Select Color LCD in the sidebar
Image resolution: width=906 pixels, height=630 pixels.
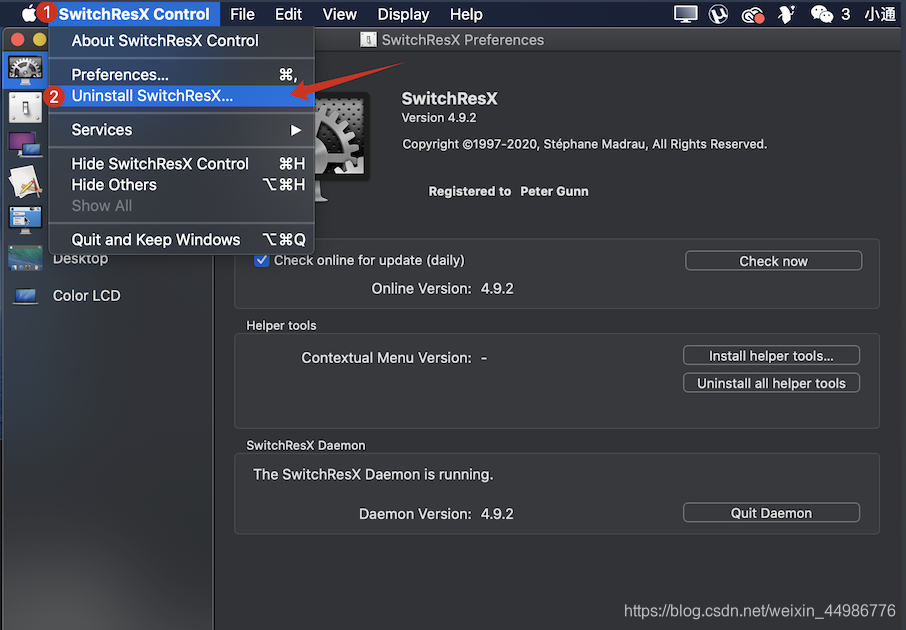(x=87, y=296)
